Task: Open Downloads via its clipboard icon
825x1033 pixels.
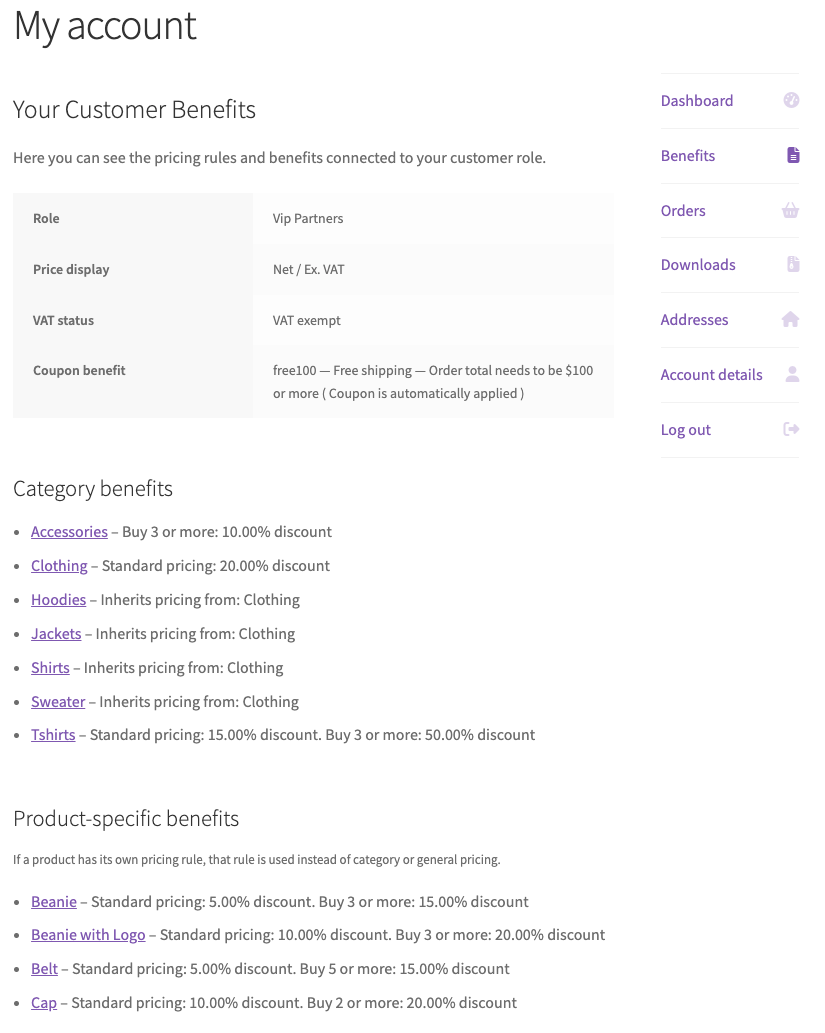Action: [792, 264]
